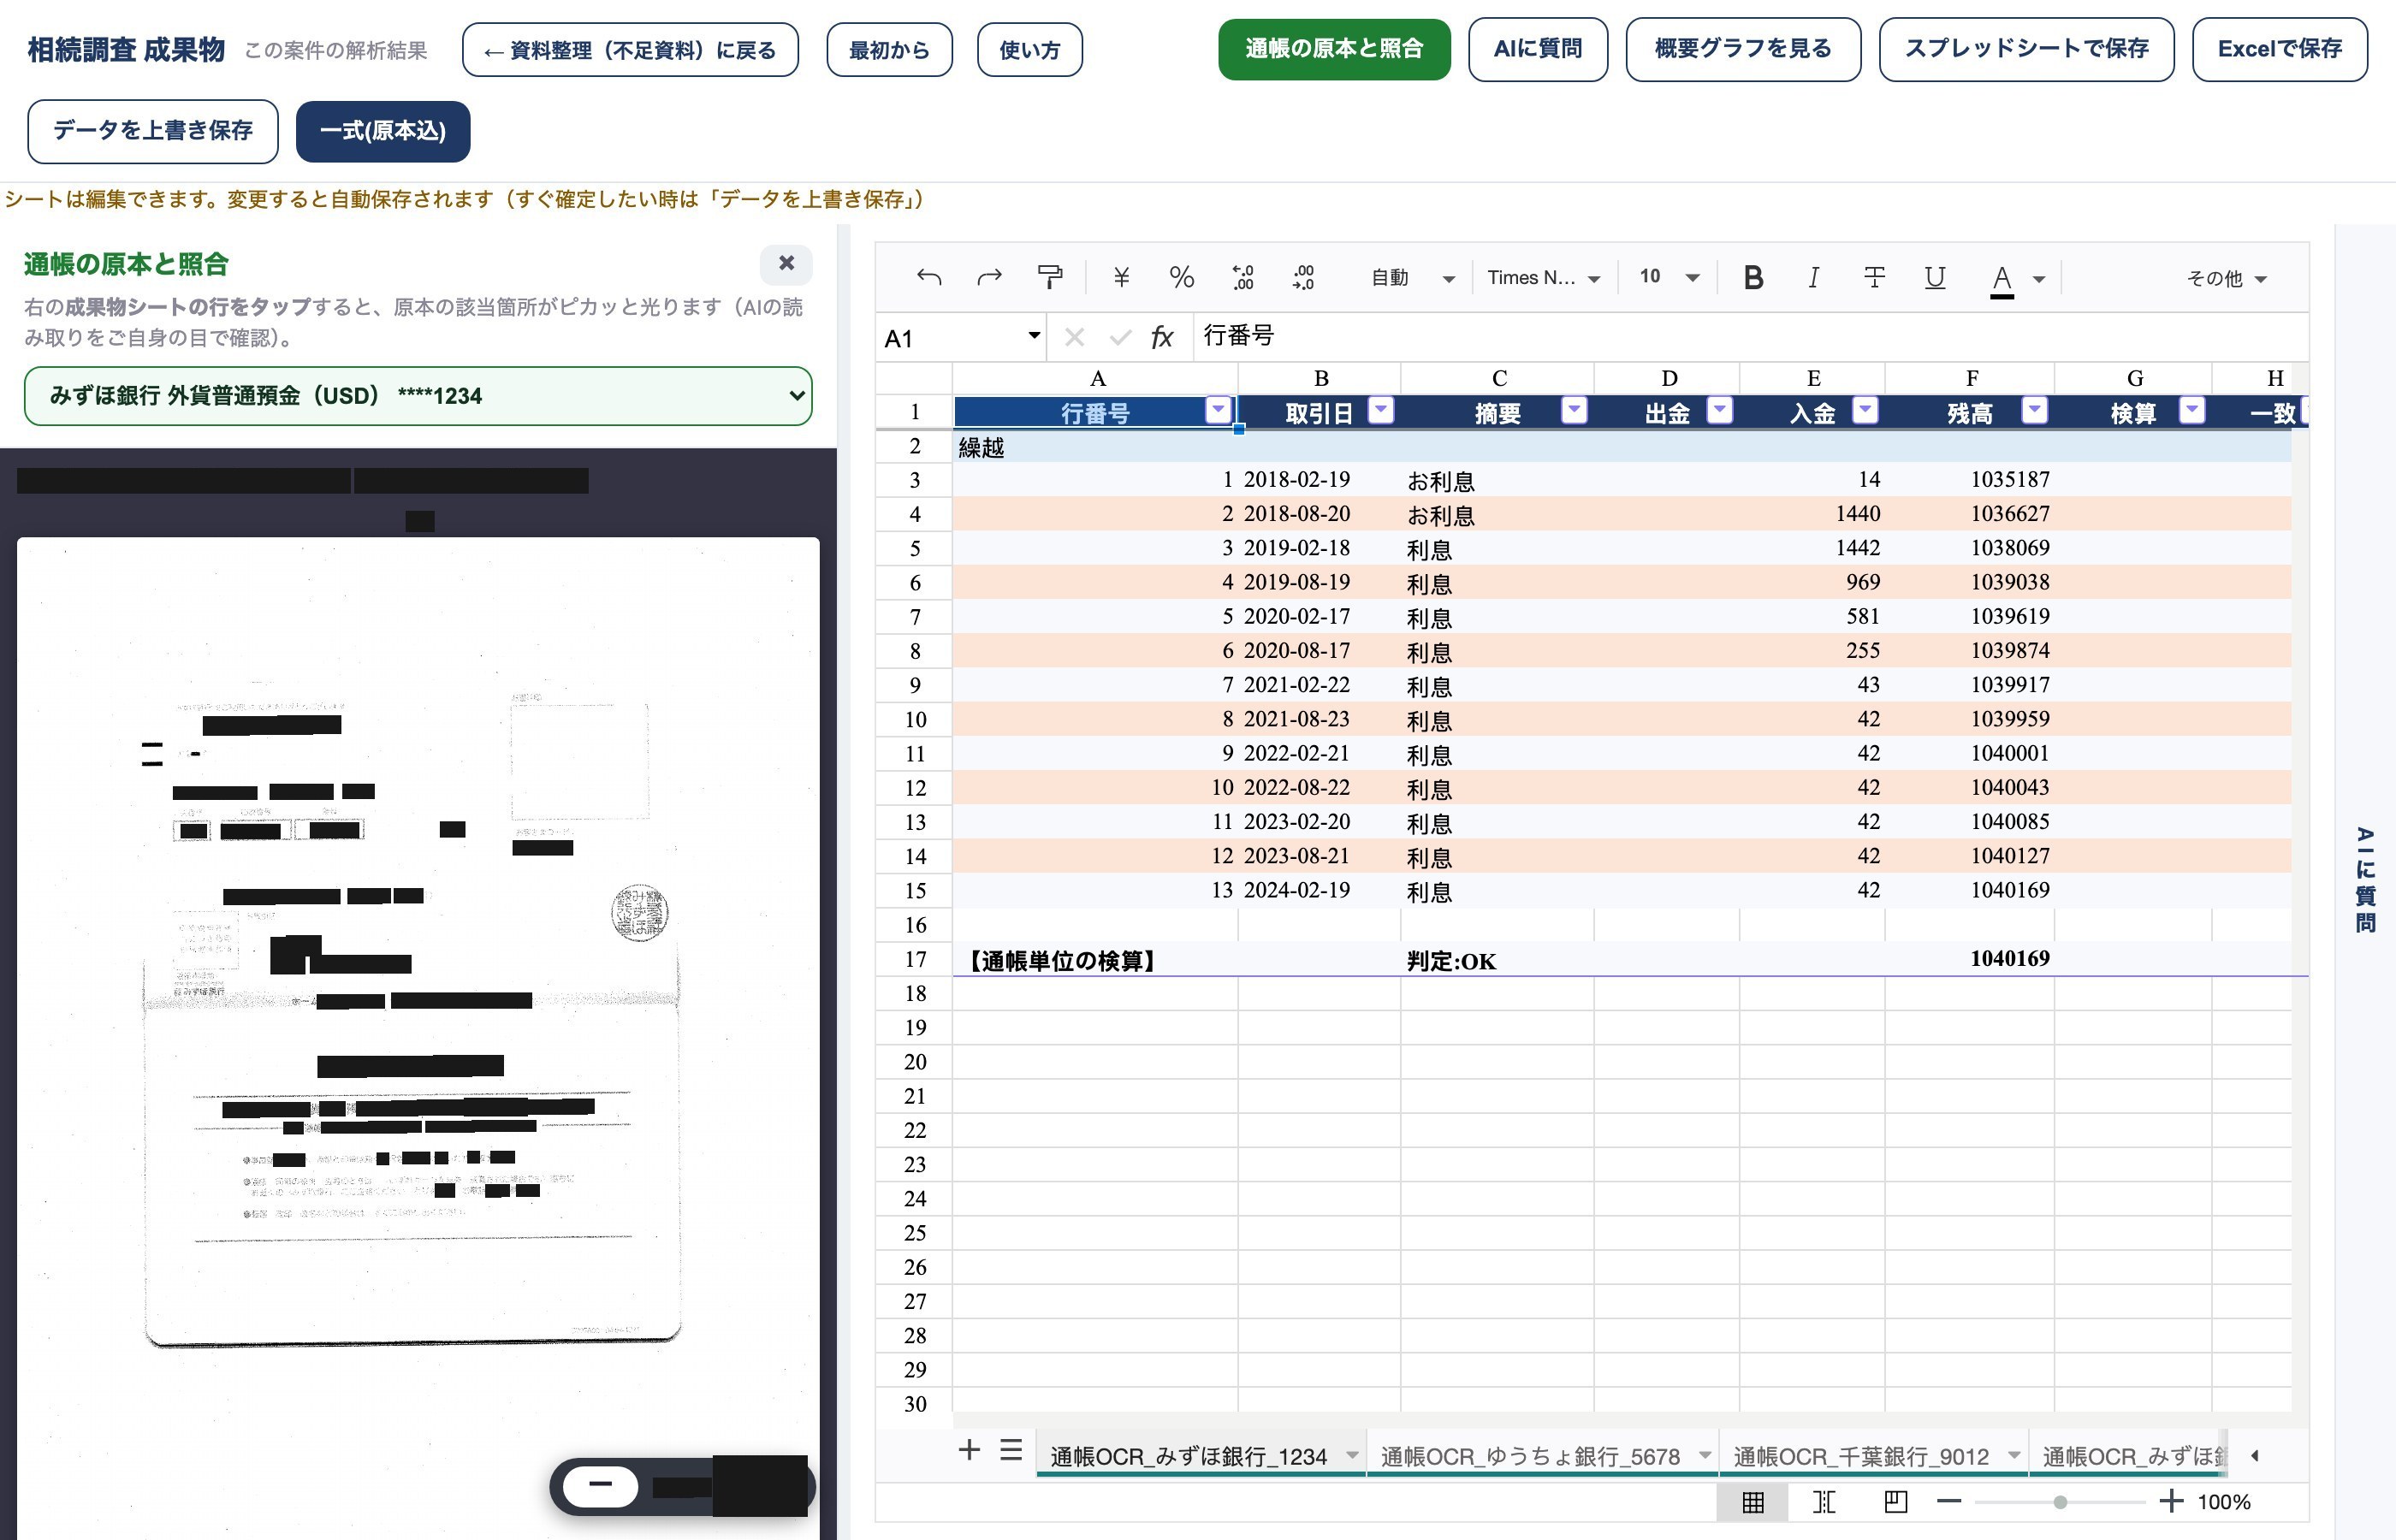Restart with 最初から
Screen dimensions: 2396x1540
pos(889,50)
